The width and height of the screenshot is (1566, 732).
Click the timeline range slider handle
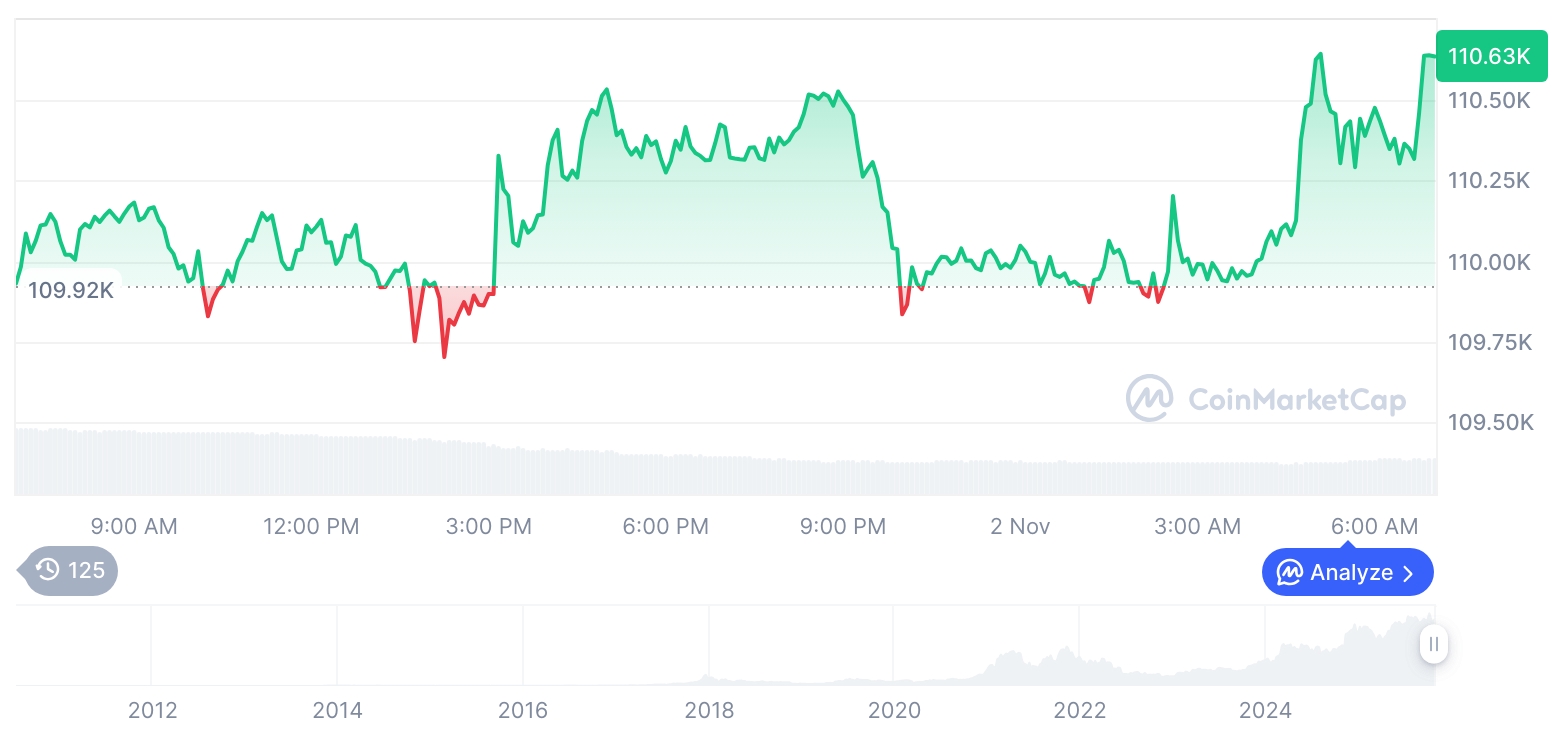pos(1433,644)
